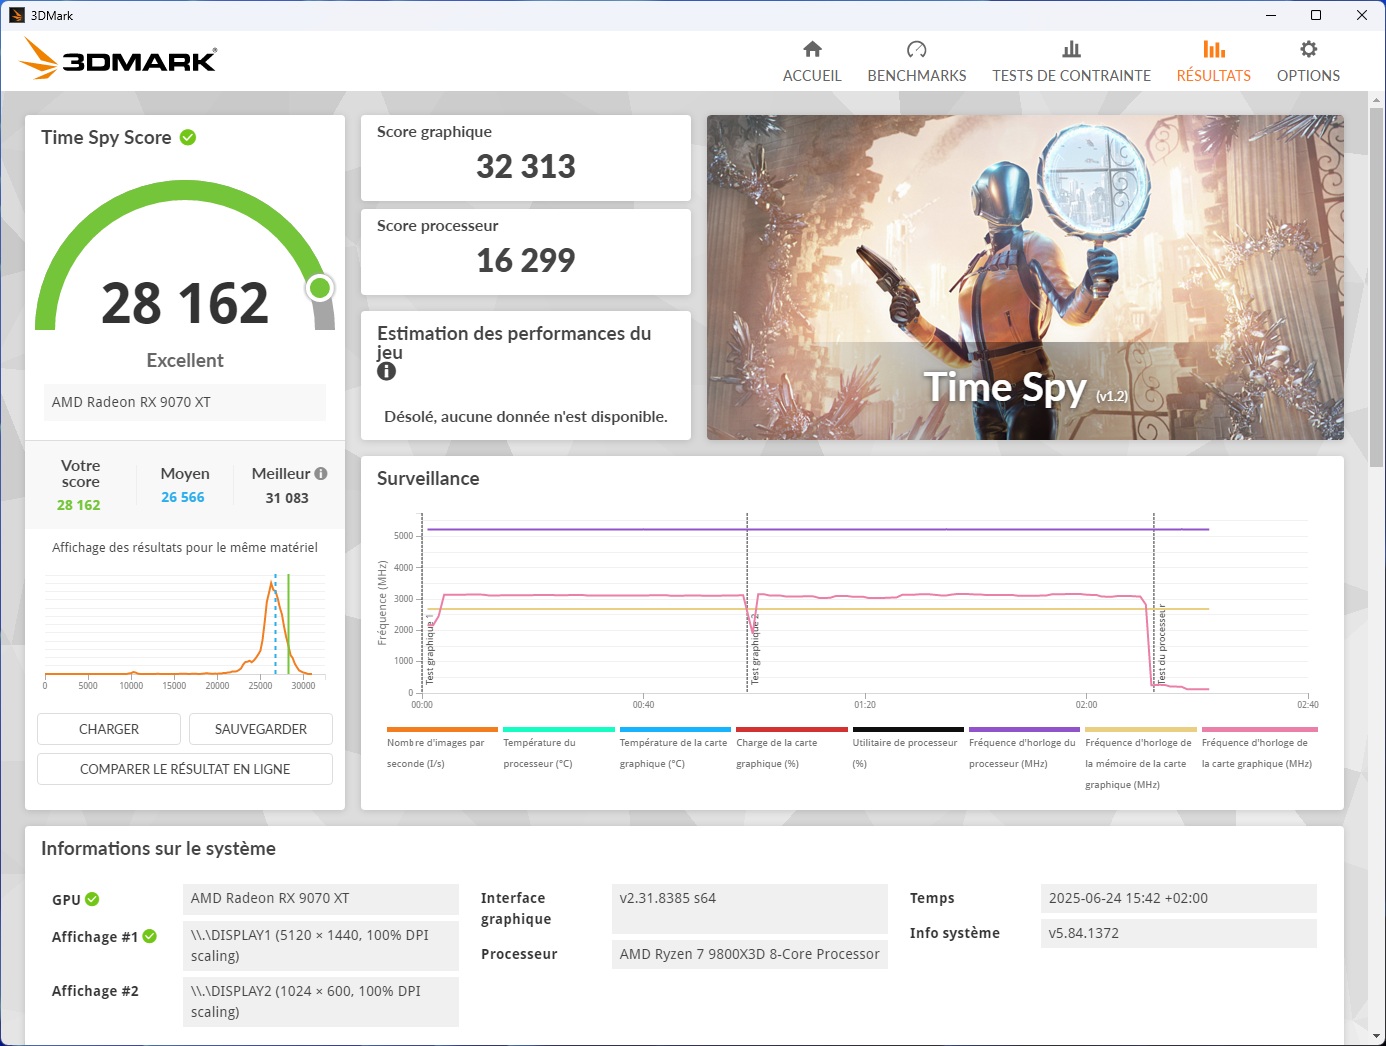Click the info icon under Estimation des performances du jeu
Image resolution: width=1386 pixels, height=1046 pixels.
click(x=386, y=371)
